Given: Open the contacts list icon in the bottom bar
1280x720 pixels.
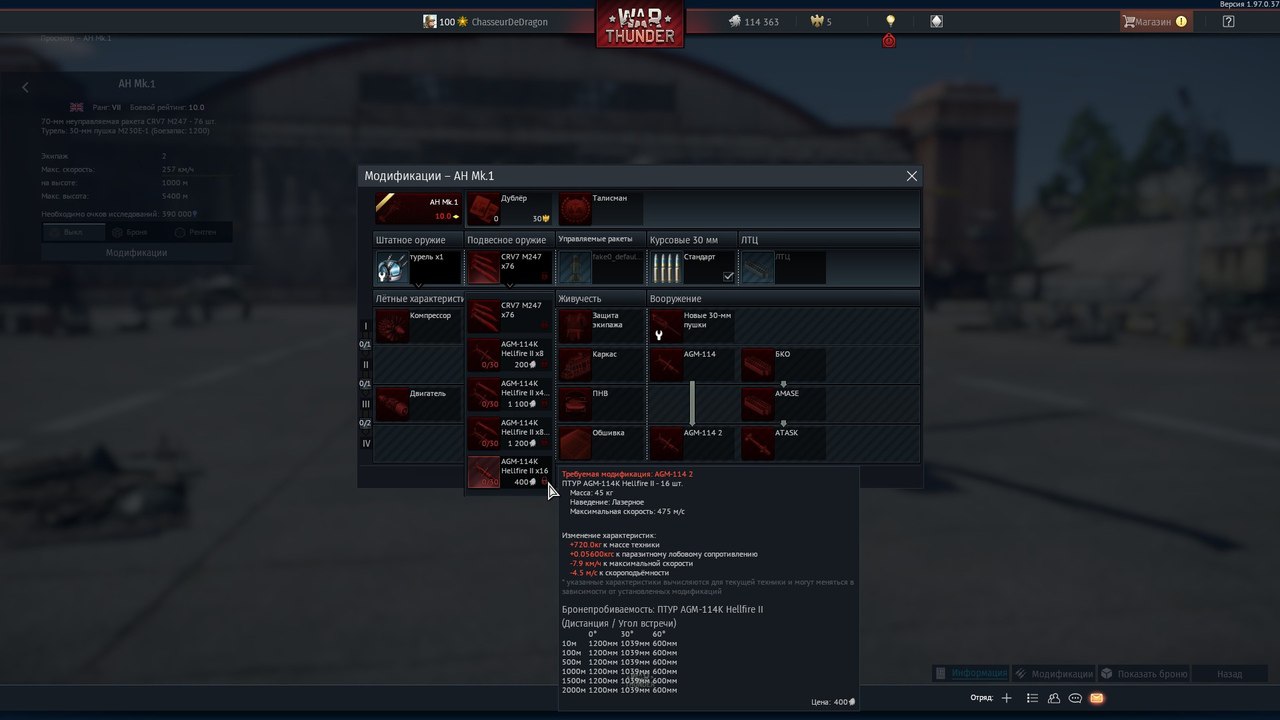Looking at the screenshot, I should pyautogui.click(x=1033, y=698).
